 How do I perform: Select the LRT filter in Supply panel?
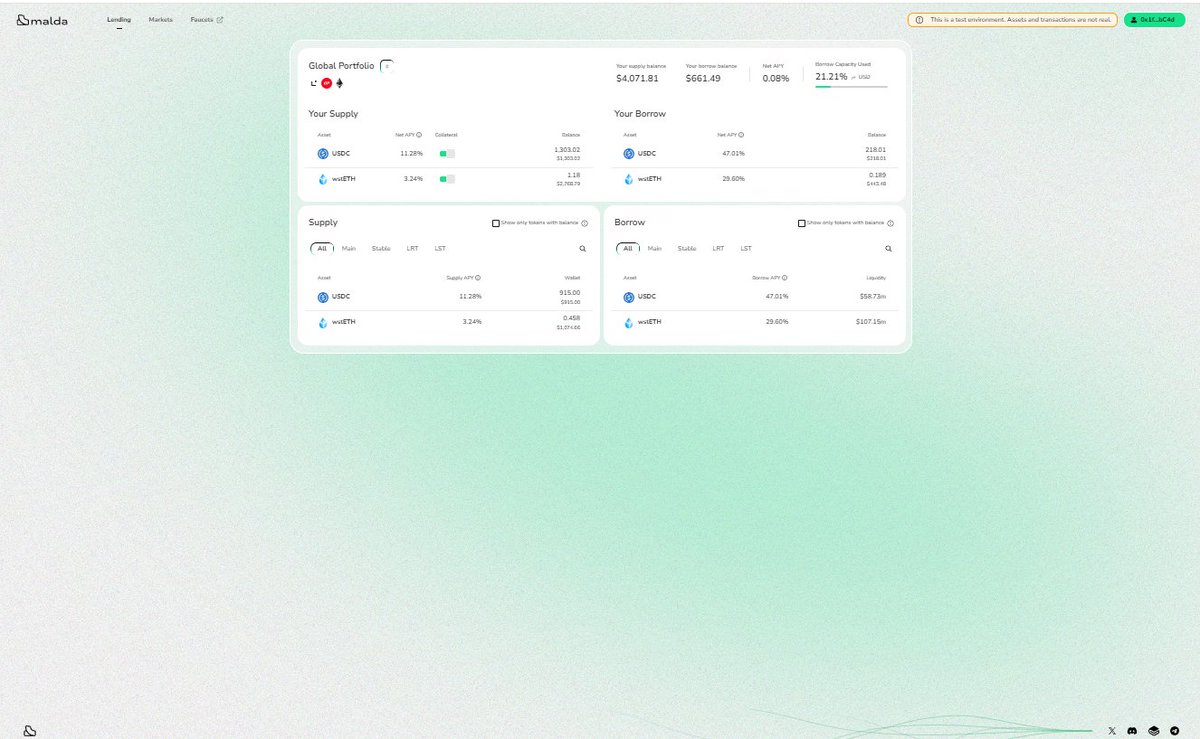click(412, 248)
